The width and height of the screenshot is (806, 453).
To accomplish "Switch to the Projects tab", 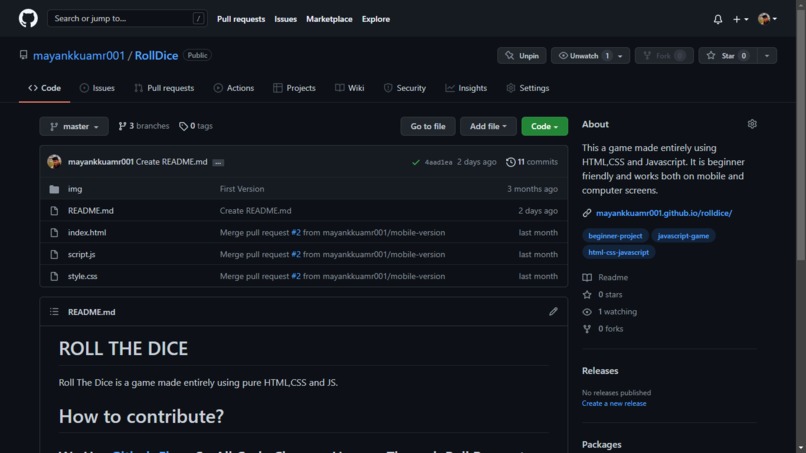I will (295, 88).
